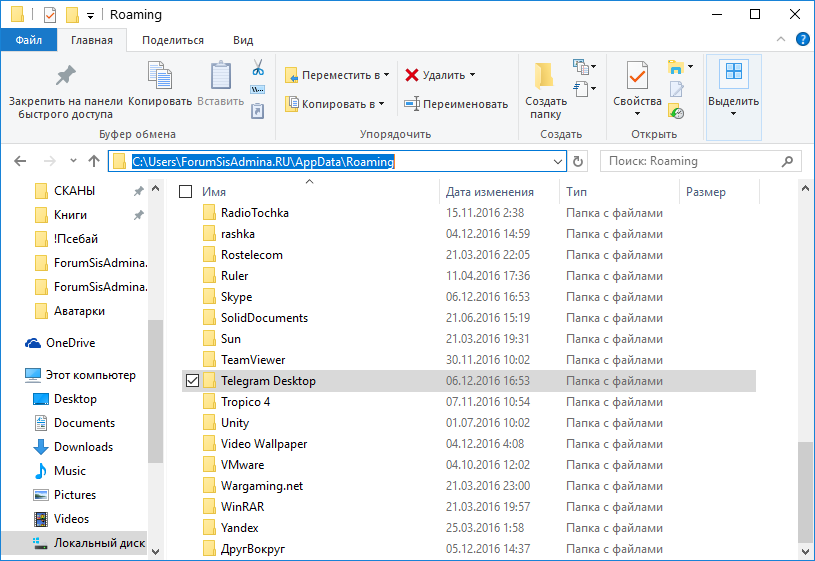Click the red X Delete icon
This screenshot has height=561, width=815.
[x=412, y=75]
